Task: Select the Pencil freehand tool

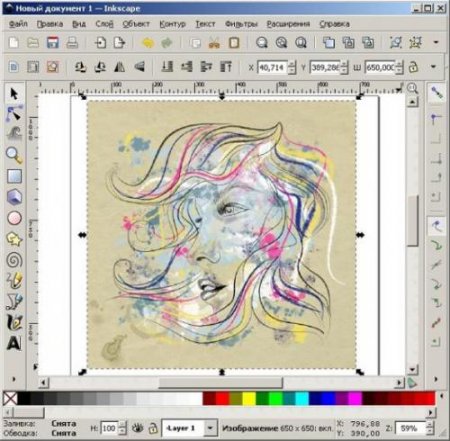Action: (x=14, y=281)
